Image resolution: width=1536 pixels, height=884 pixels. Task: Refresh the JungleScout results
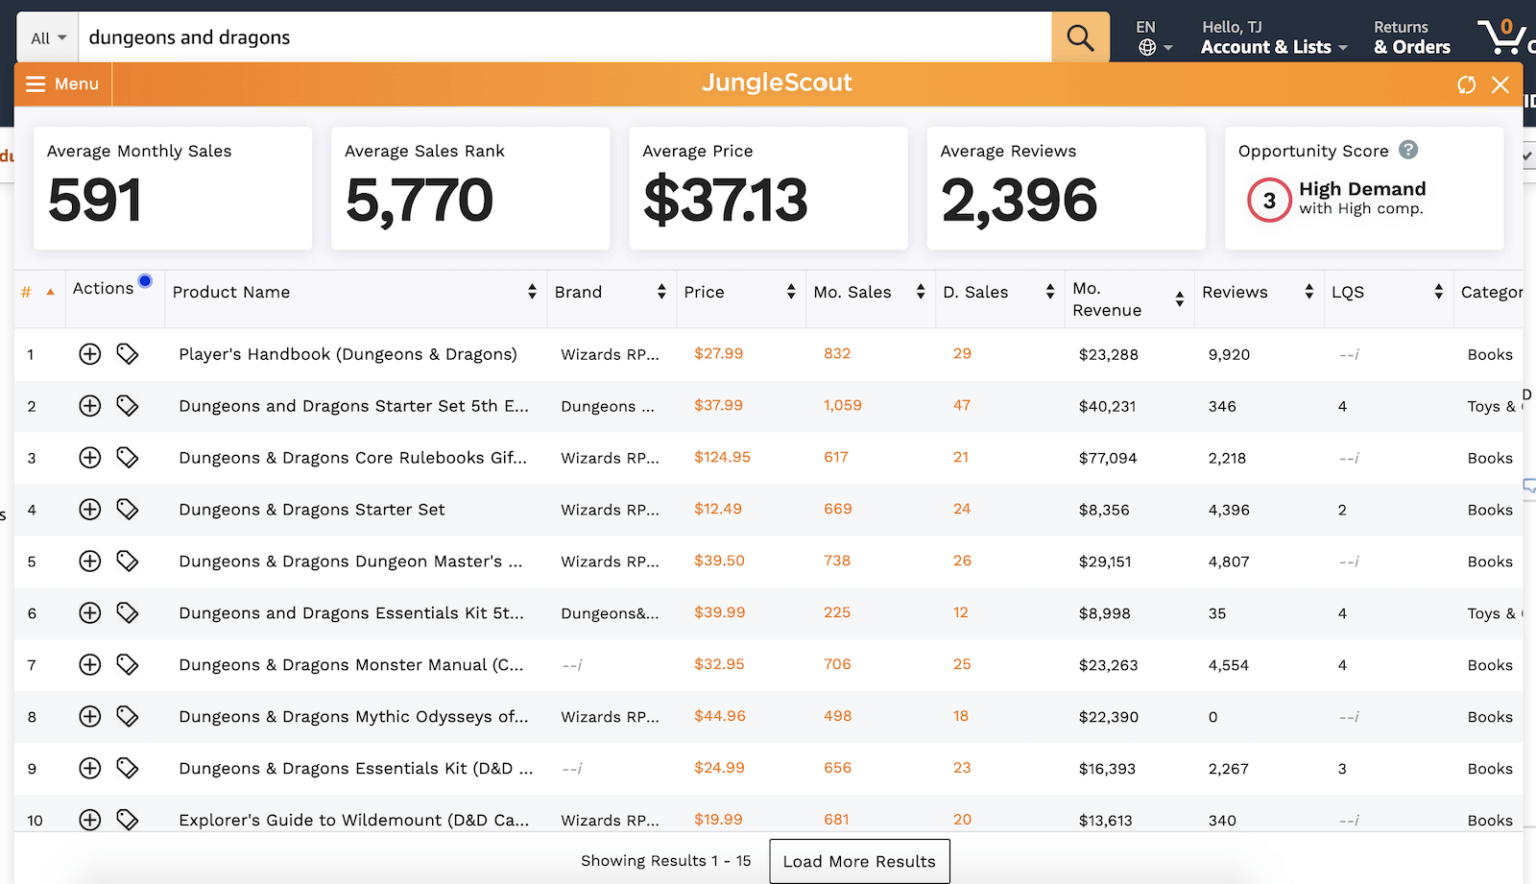pos(1466,85)
